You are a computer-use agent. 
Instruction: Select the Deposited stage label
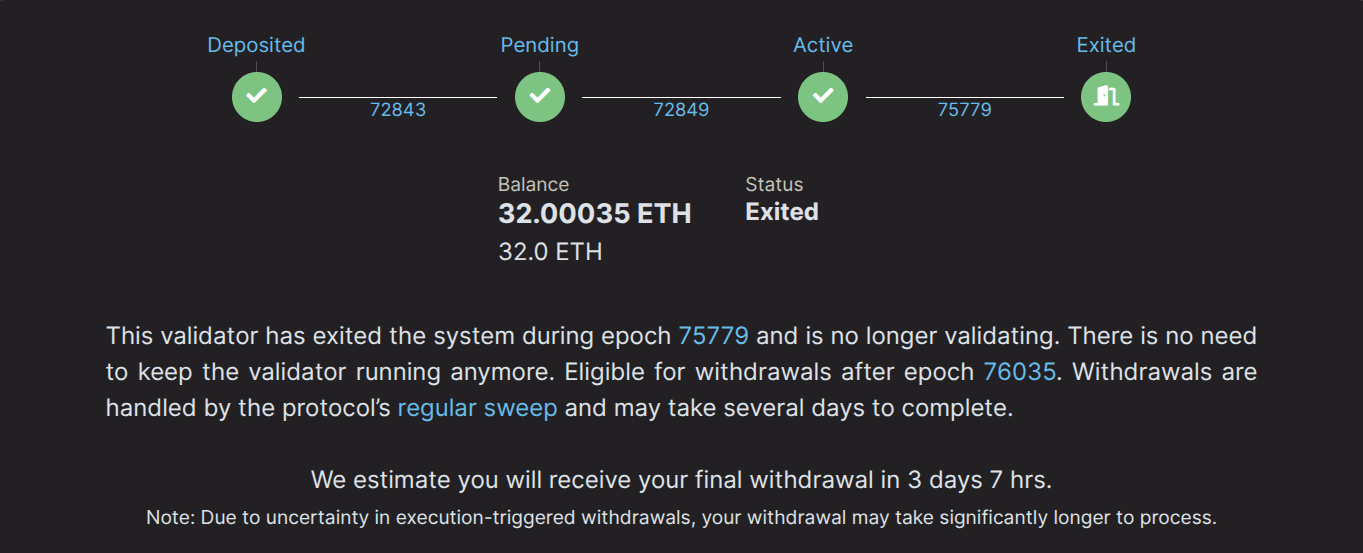(256, 45)
